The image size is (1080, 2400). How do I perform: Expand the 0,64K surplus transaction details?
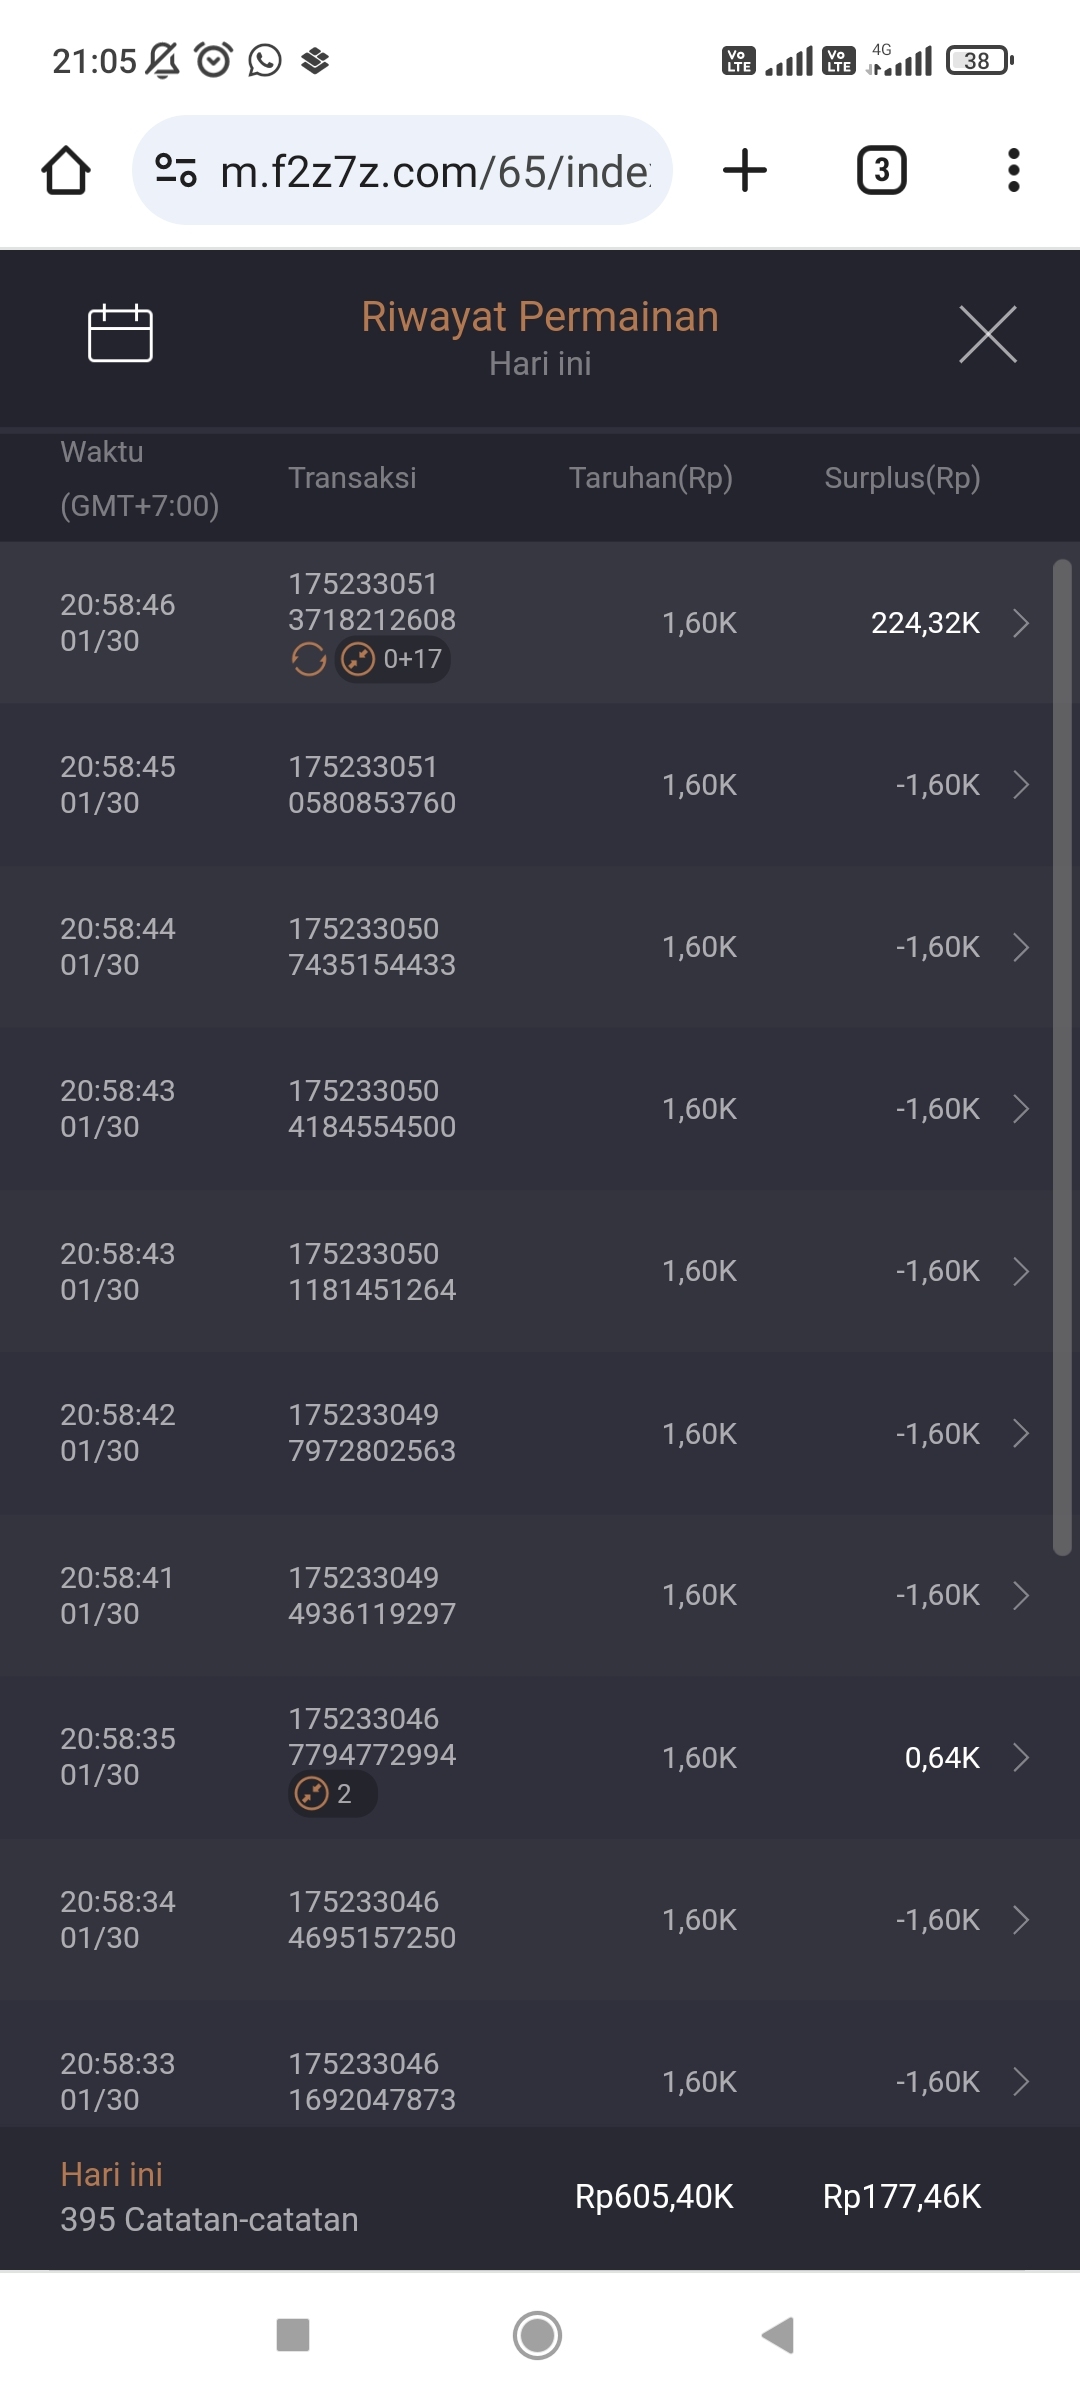coord(1020,1758)
